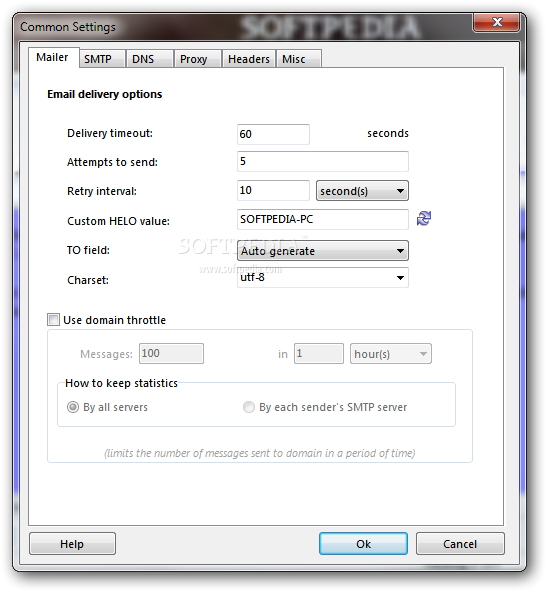This screenshot has width=547, height=592.
Task: Click the 'Charset:' label
Action: click(88, 280)
